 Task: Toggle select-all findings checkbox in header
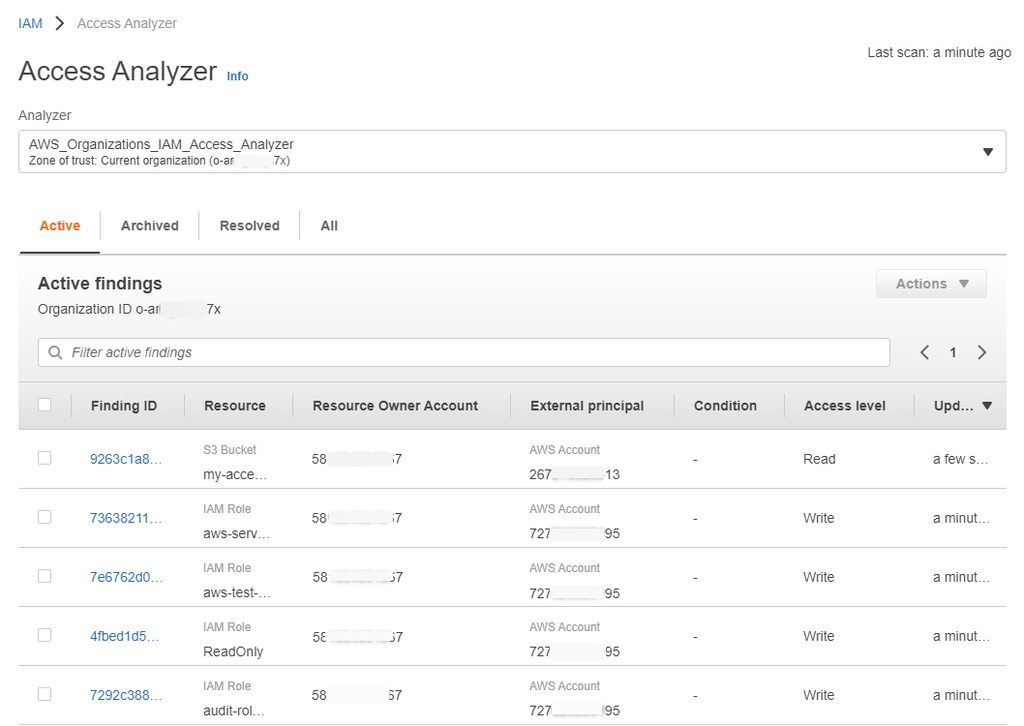tap(44, 405)
